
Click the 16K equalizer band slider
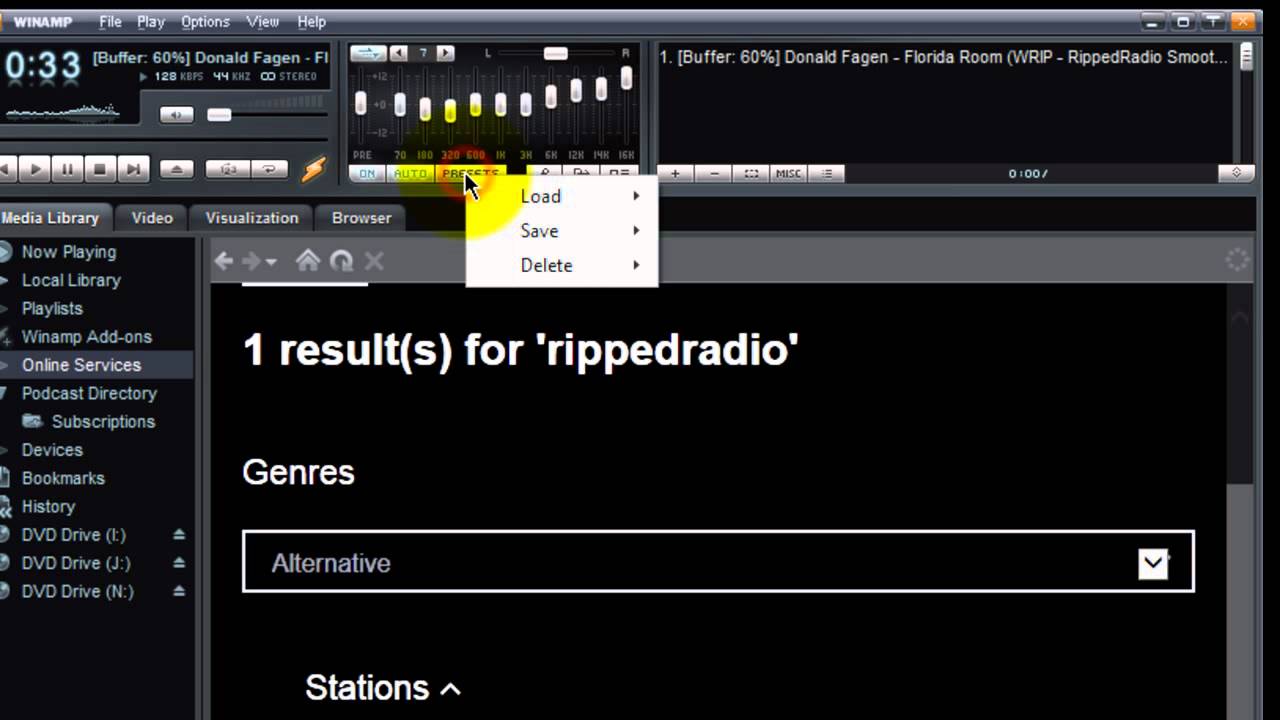[x=626, y=78]
